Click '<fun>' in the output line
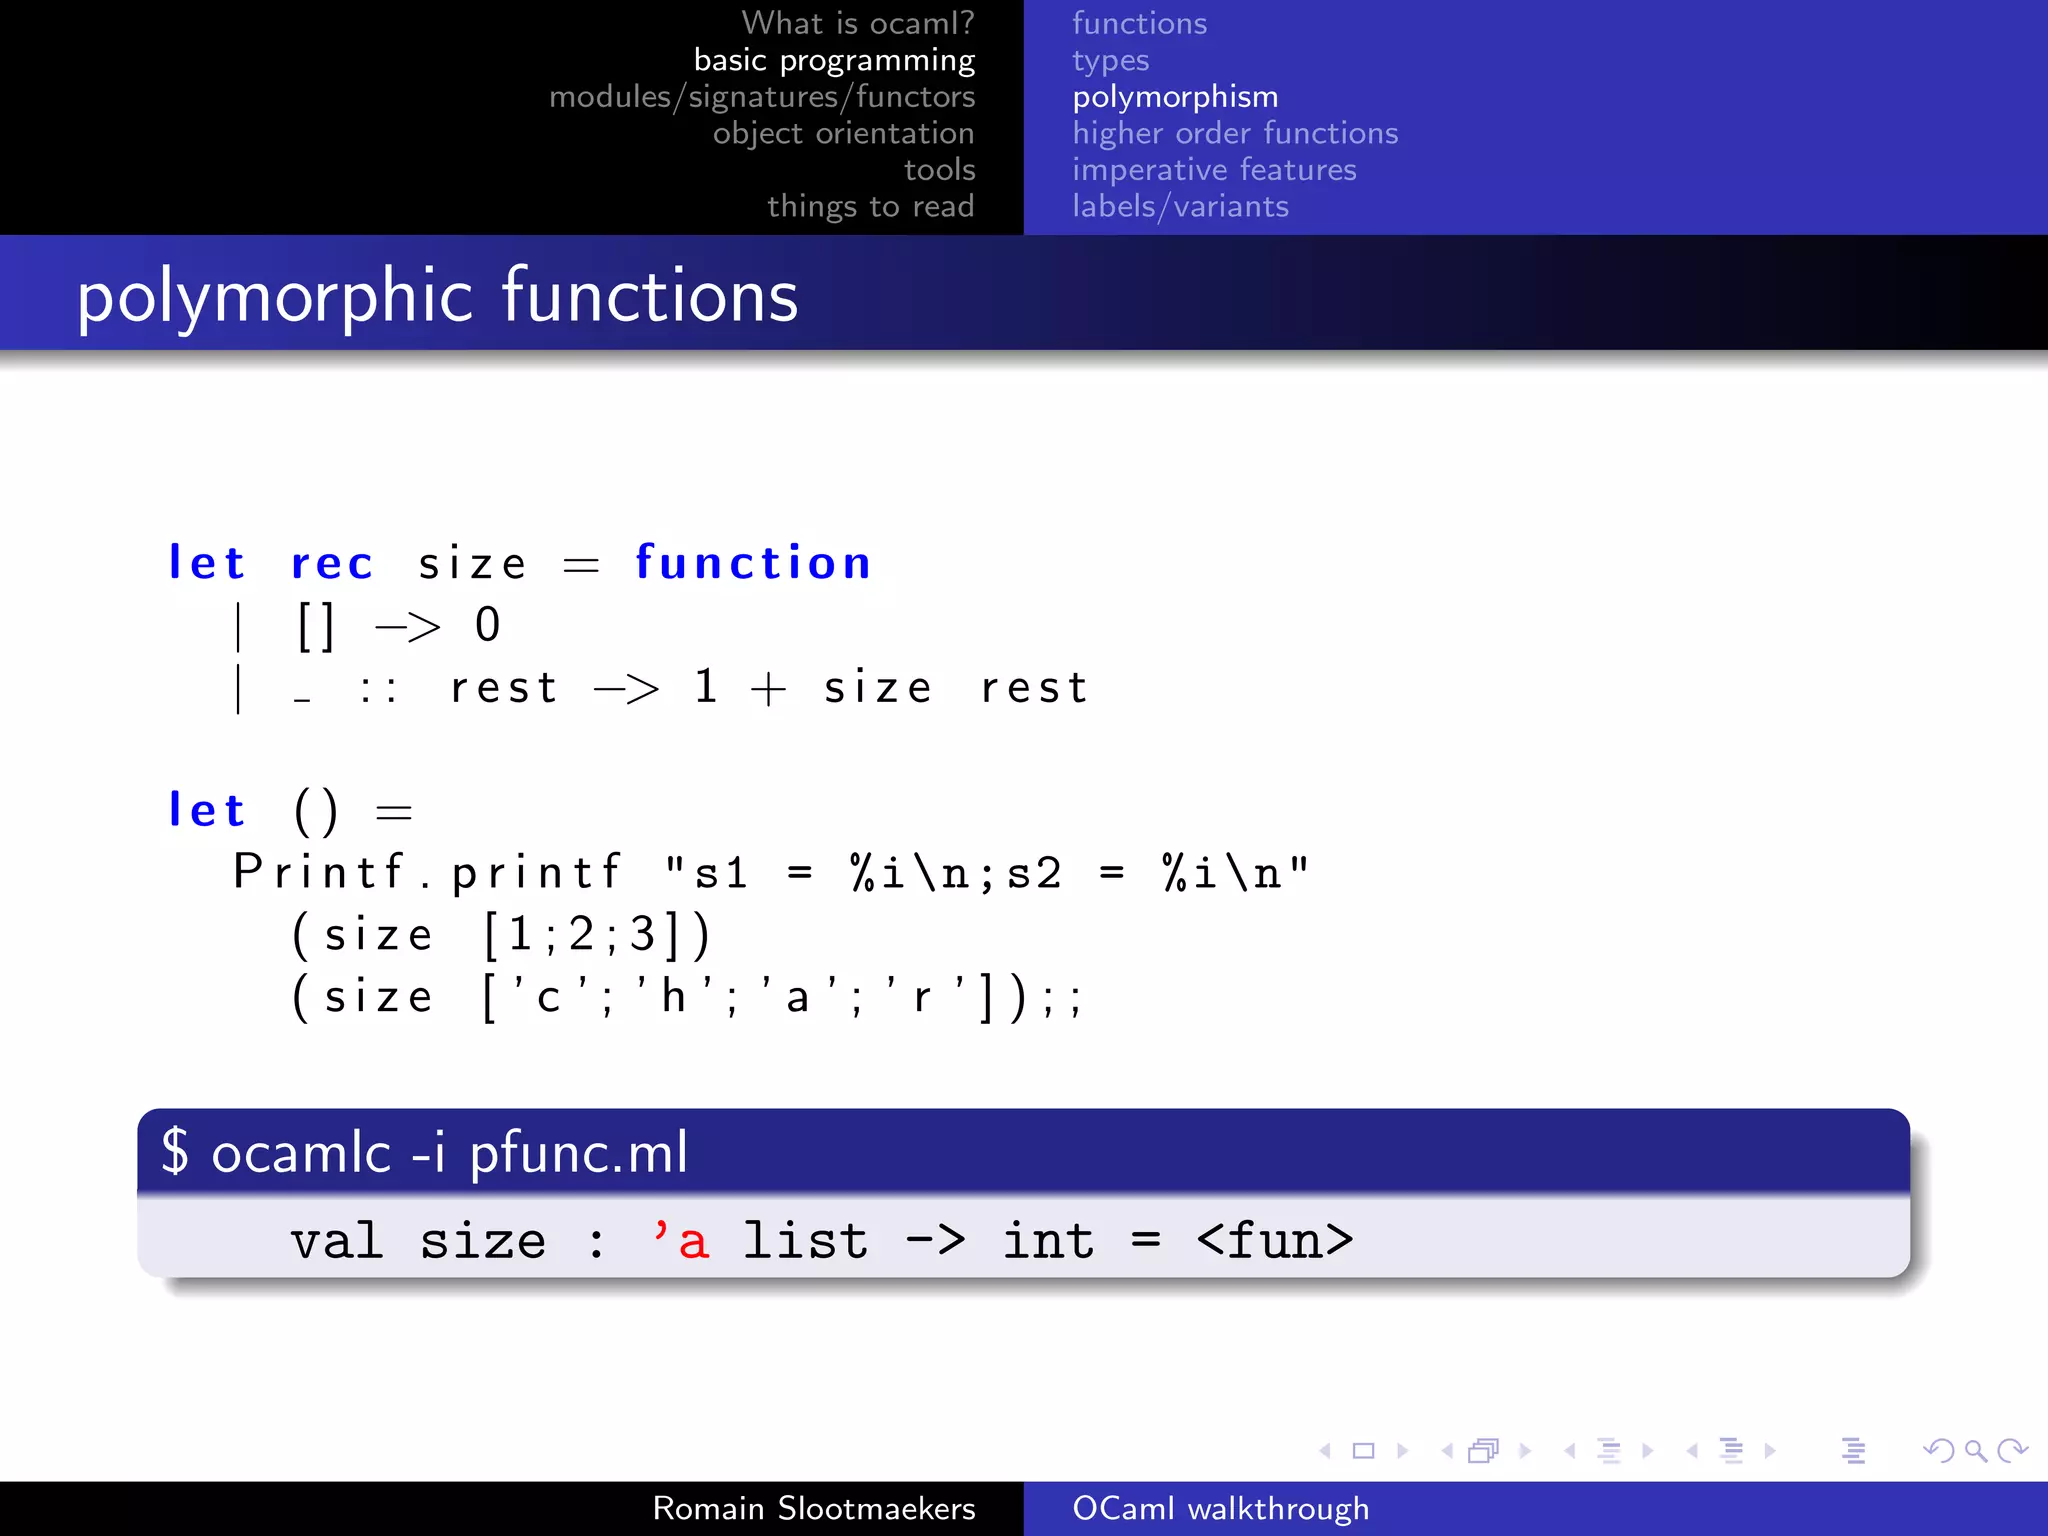The width and height of the screenshot is (2048, 1536). click(1275, 1241)
